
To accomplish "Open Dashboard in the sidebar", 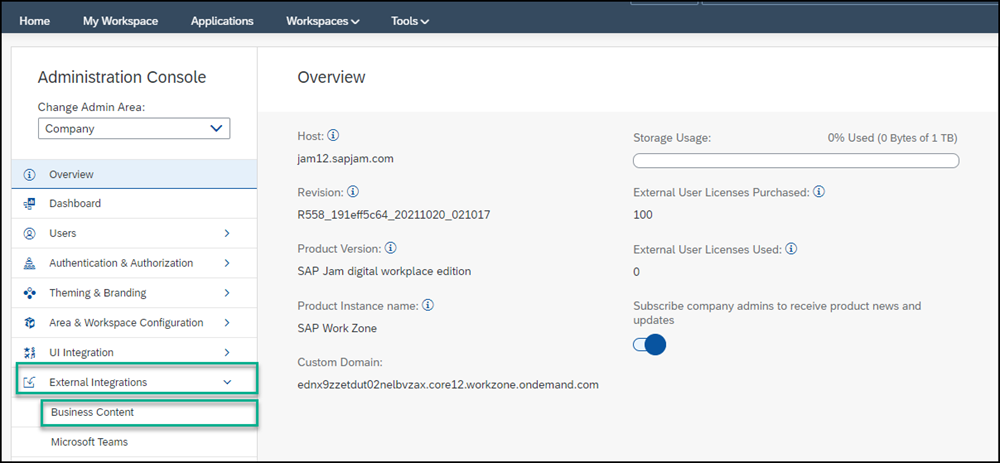I will pos(135,203).
